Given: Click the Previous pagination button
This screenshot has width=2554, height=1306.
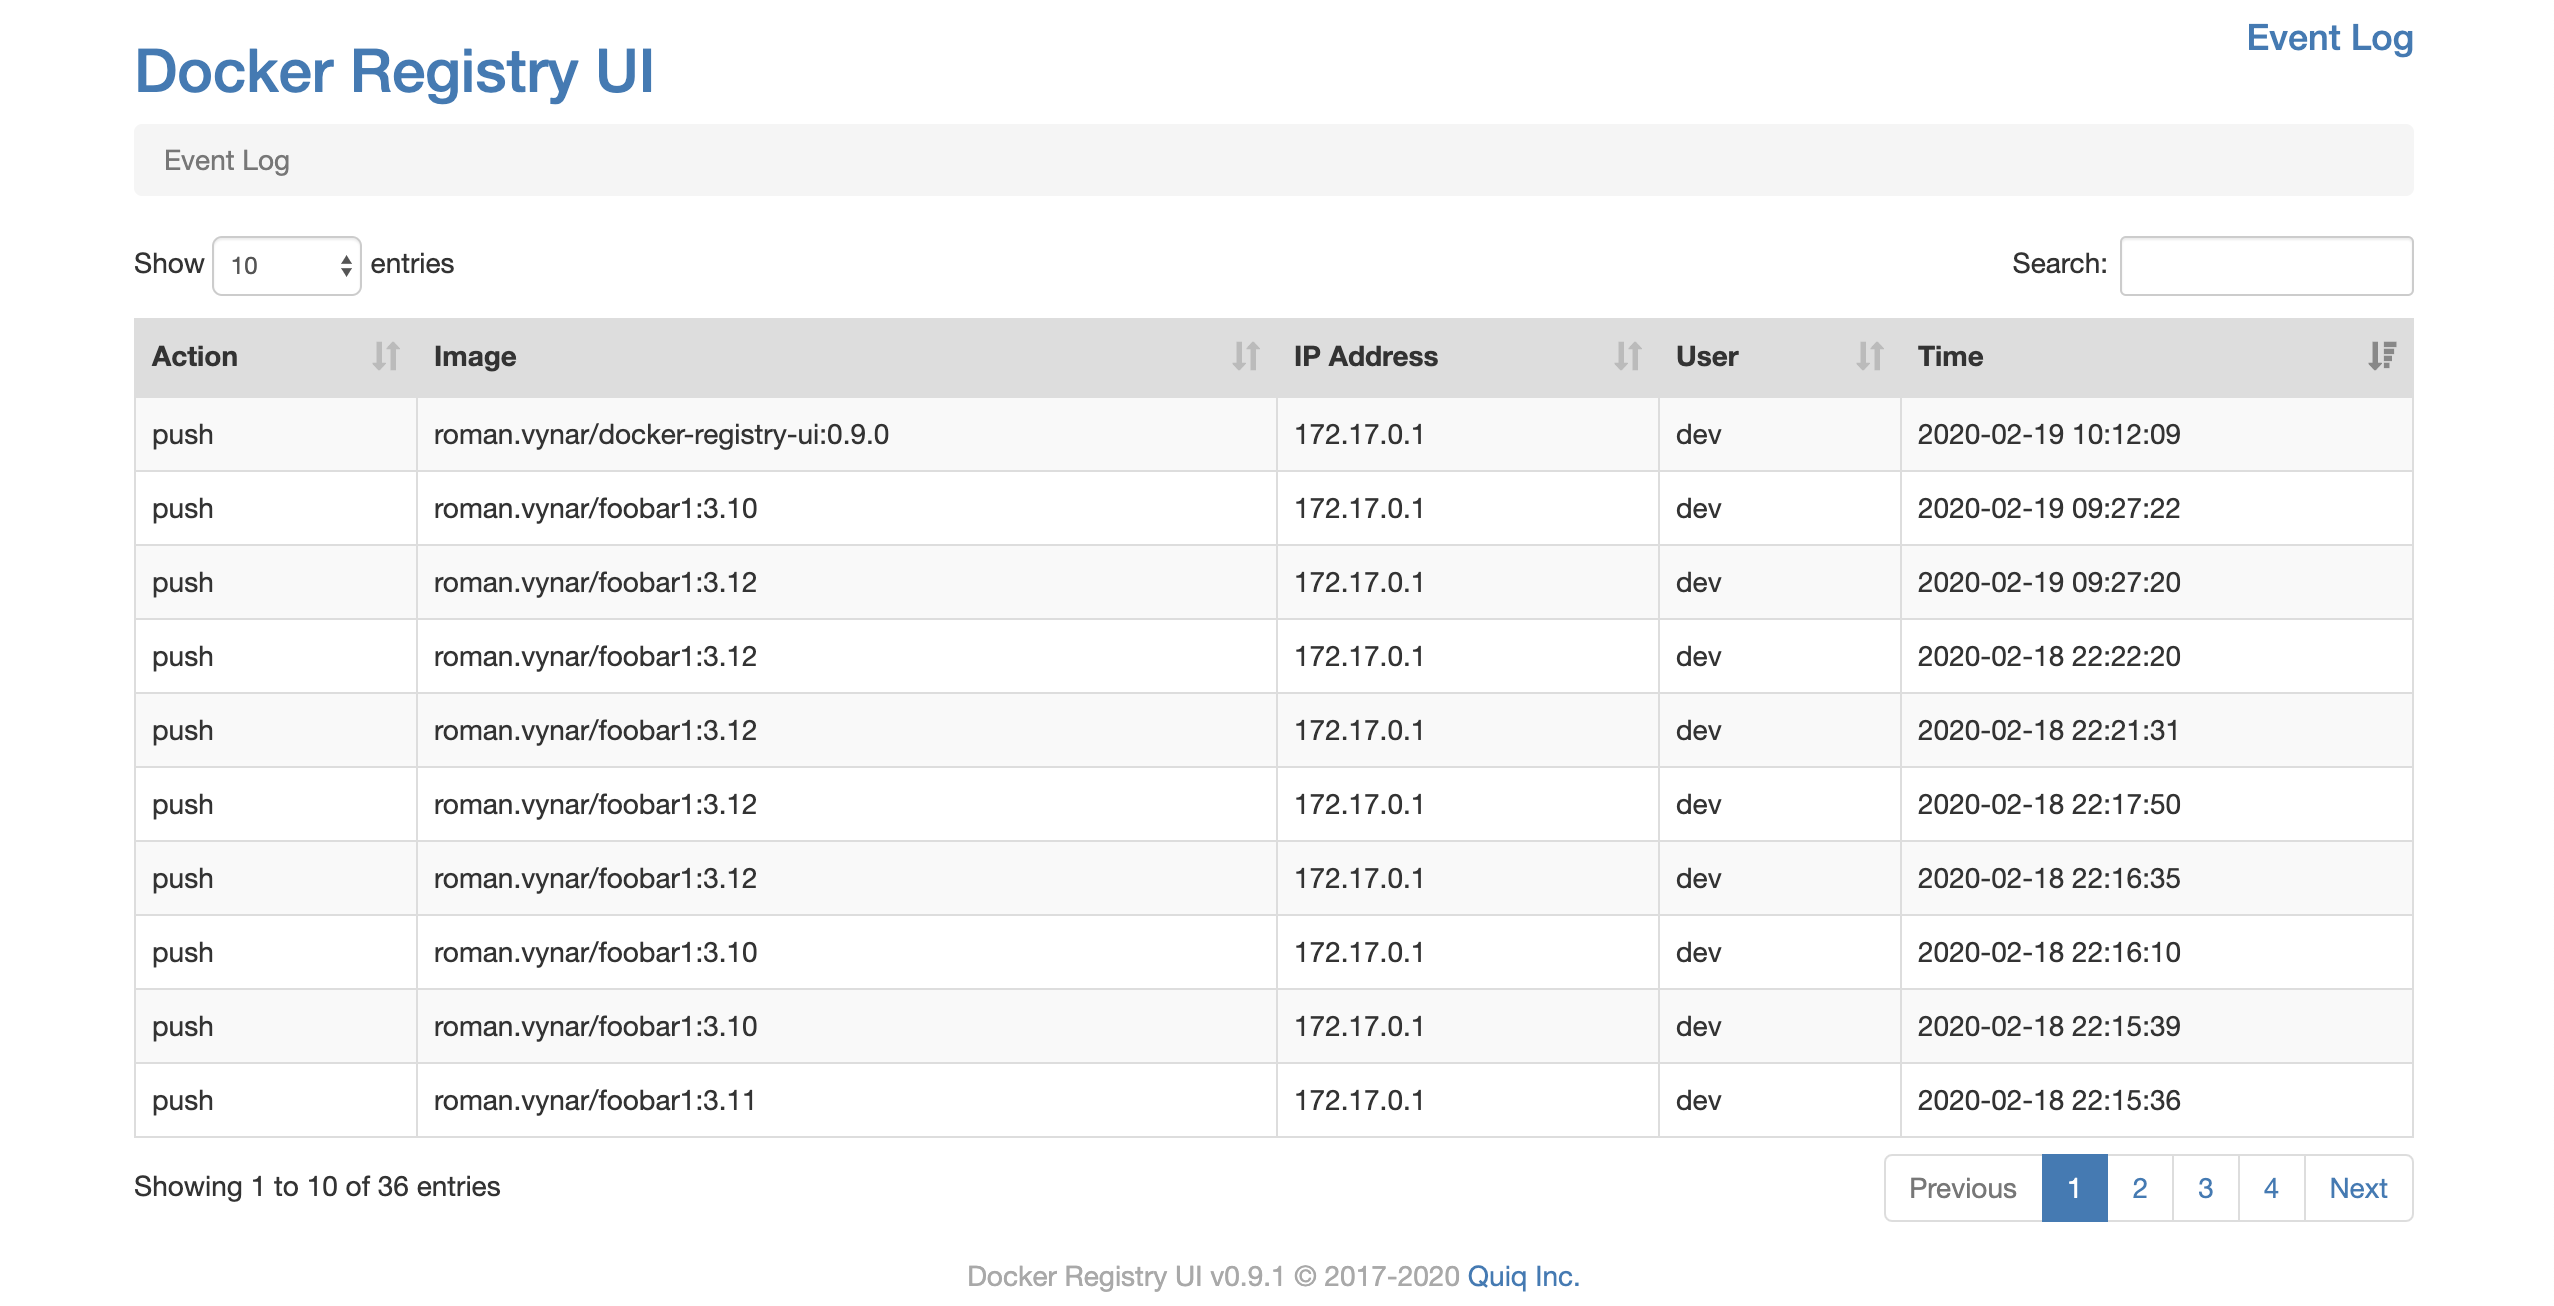Looking at the screenshot, I should tap(1962, 1188).
